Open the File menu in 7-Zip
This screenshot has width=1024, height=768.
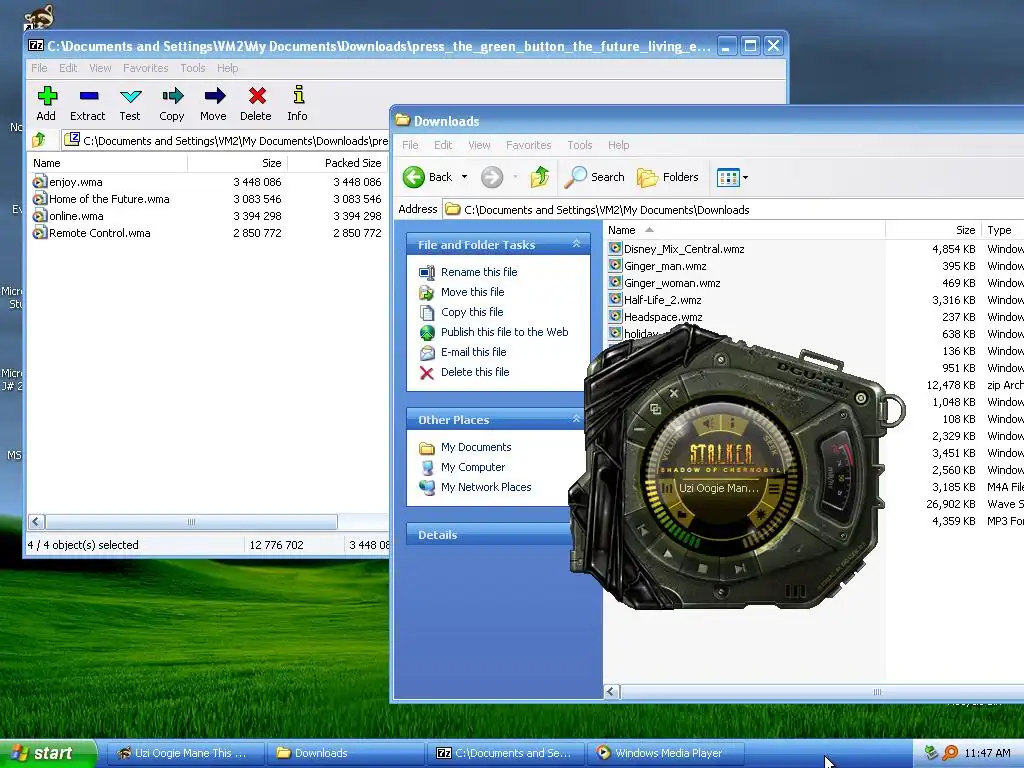pos(39,68)
